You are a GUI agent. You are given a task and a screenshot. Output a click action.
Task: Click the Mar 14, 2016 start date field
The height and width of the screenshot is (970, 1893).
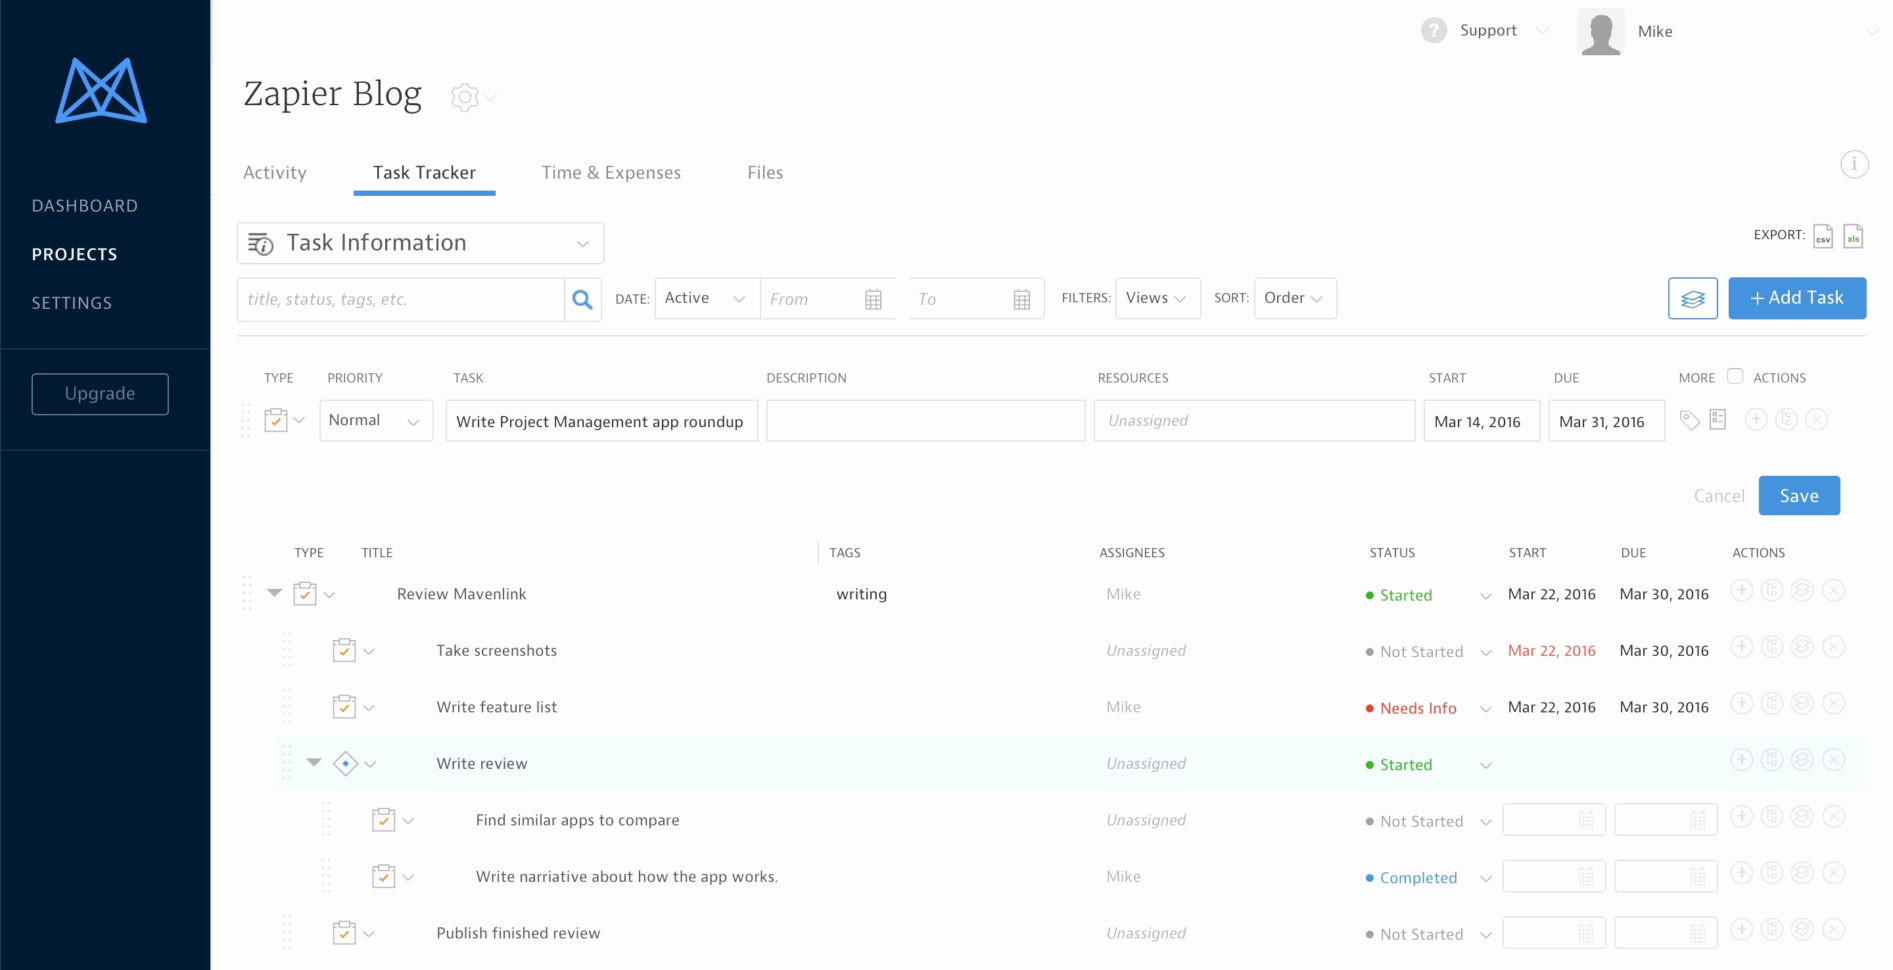pos(1481,421)
